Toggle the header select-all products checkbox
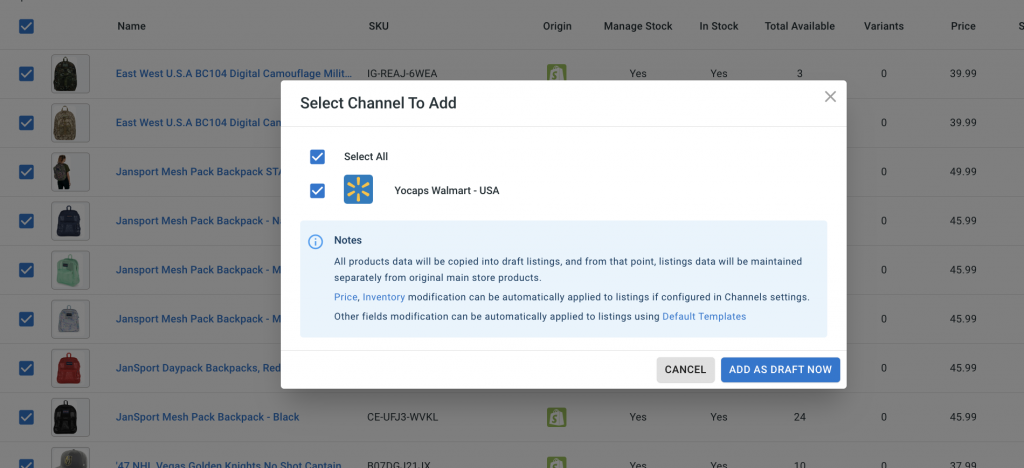 (27, 26)
